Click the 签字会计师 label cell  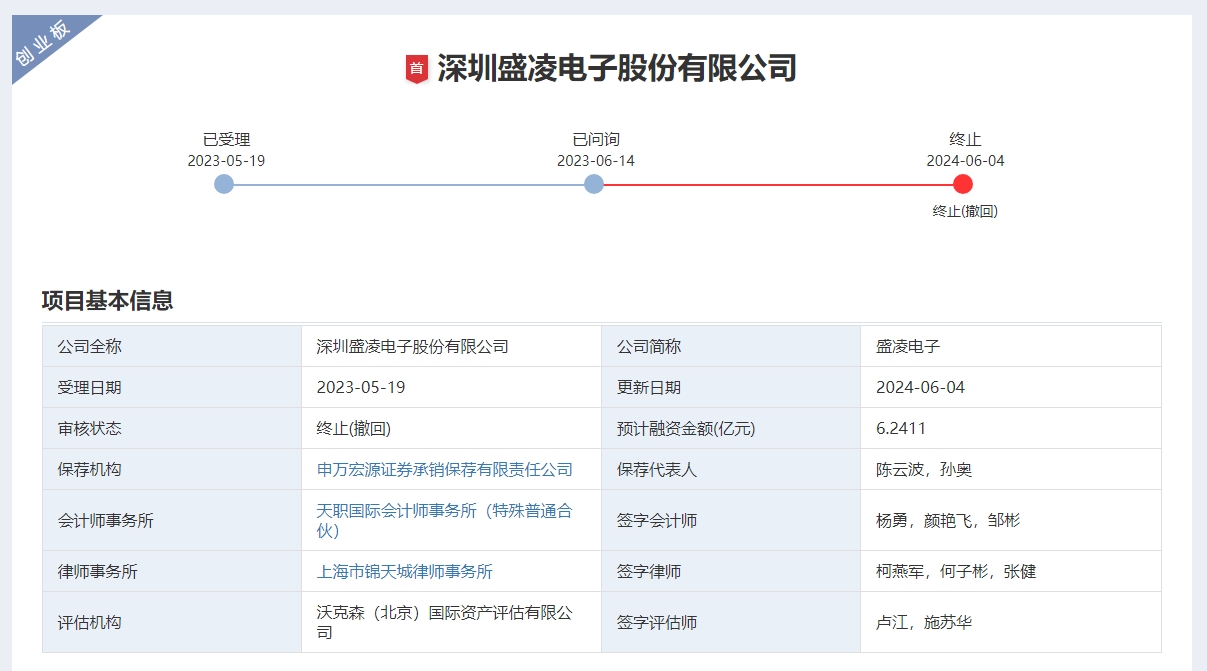(x=731, y=521)
